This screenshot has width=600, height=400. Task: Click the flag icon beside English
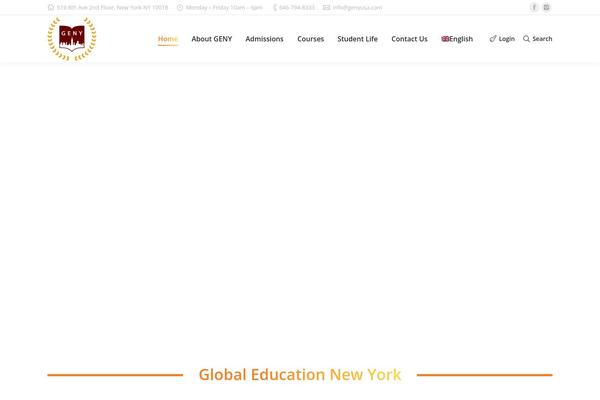pyautogui.click(x=445, y=39)
